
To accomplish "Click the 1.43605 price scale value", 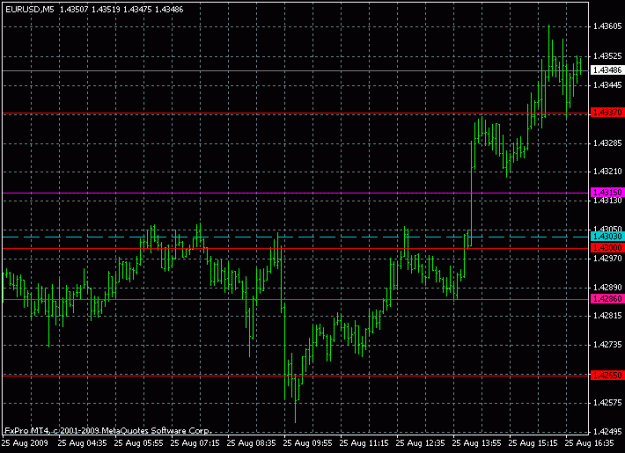I will (607, 26).
